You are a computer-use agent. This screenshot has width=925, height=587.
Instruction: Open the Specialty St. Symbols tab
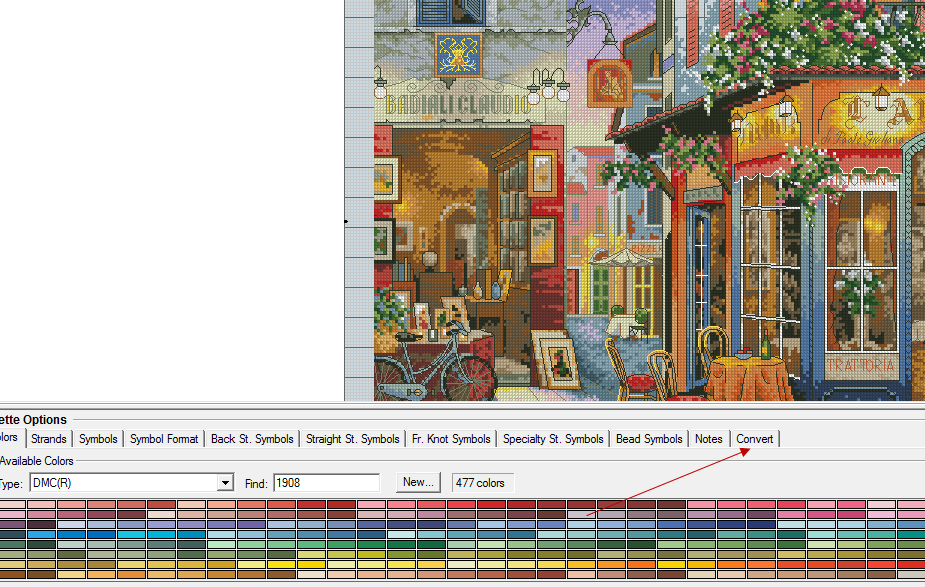(x=553, y=439)
